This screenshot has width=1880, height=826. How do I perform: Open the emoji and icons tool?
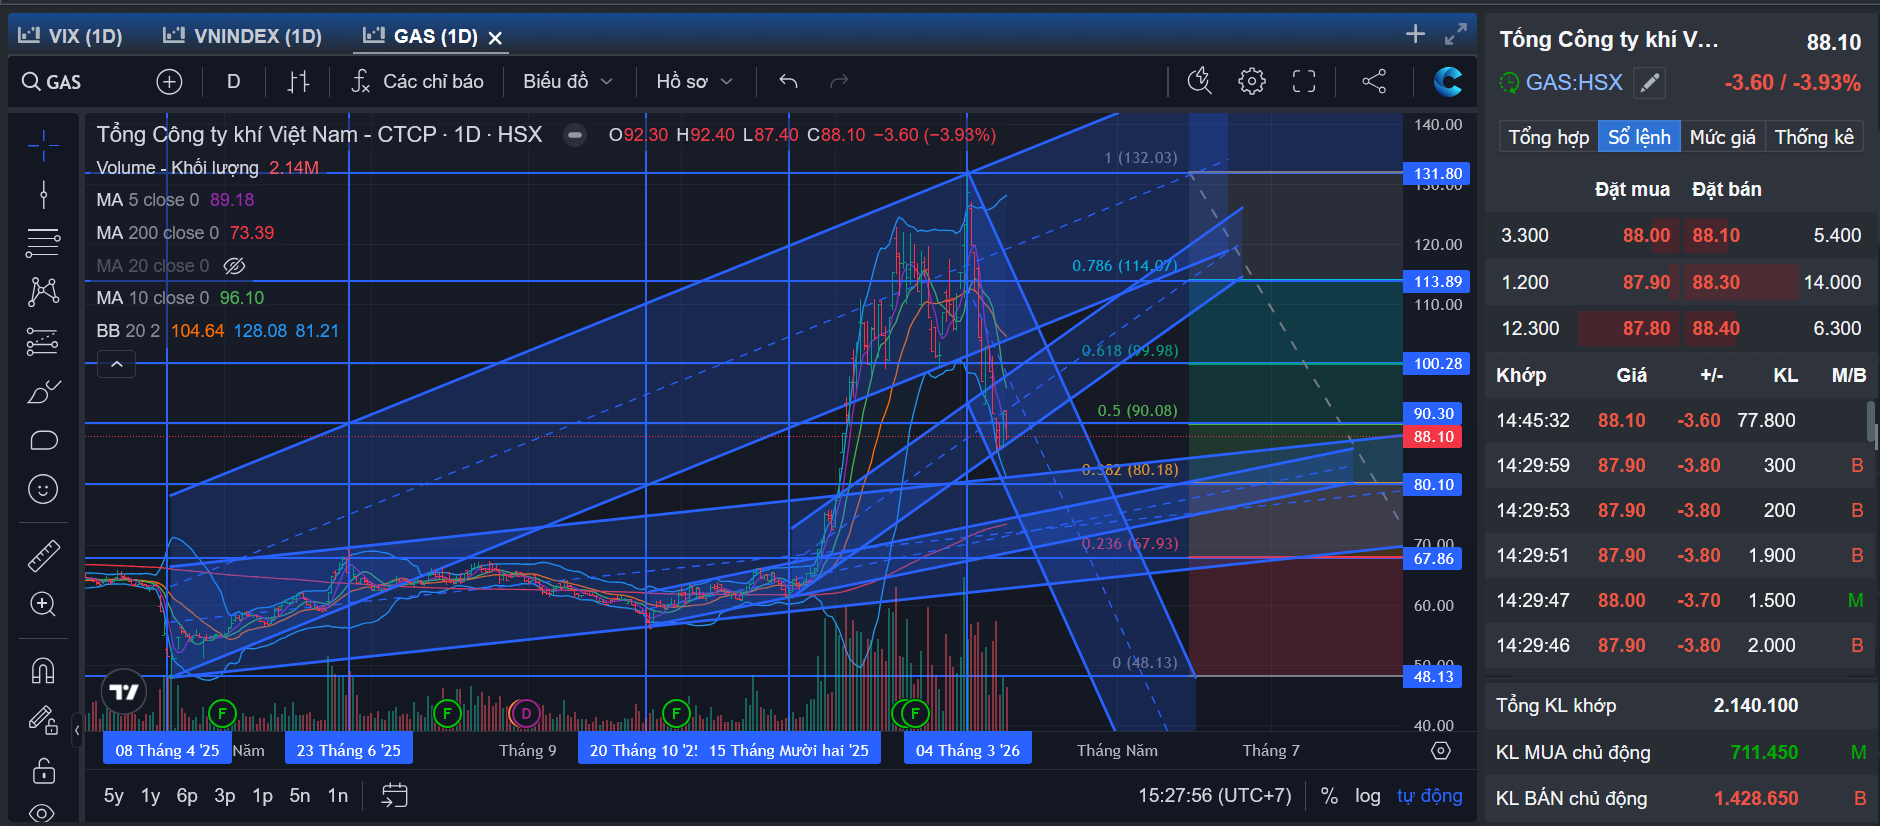(43, 489)
